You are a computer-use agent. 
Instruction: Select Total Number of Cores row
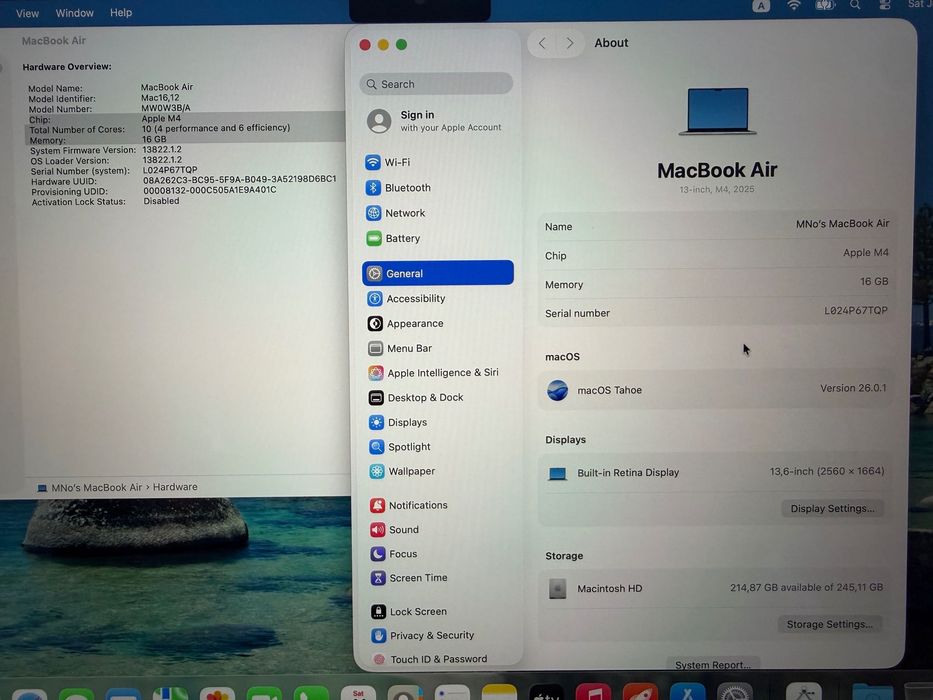click(x=184, y=129)
